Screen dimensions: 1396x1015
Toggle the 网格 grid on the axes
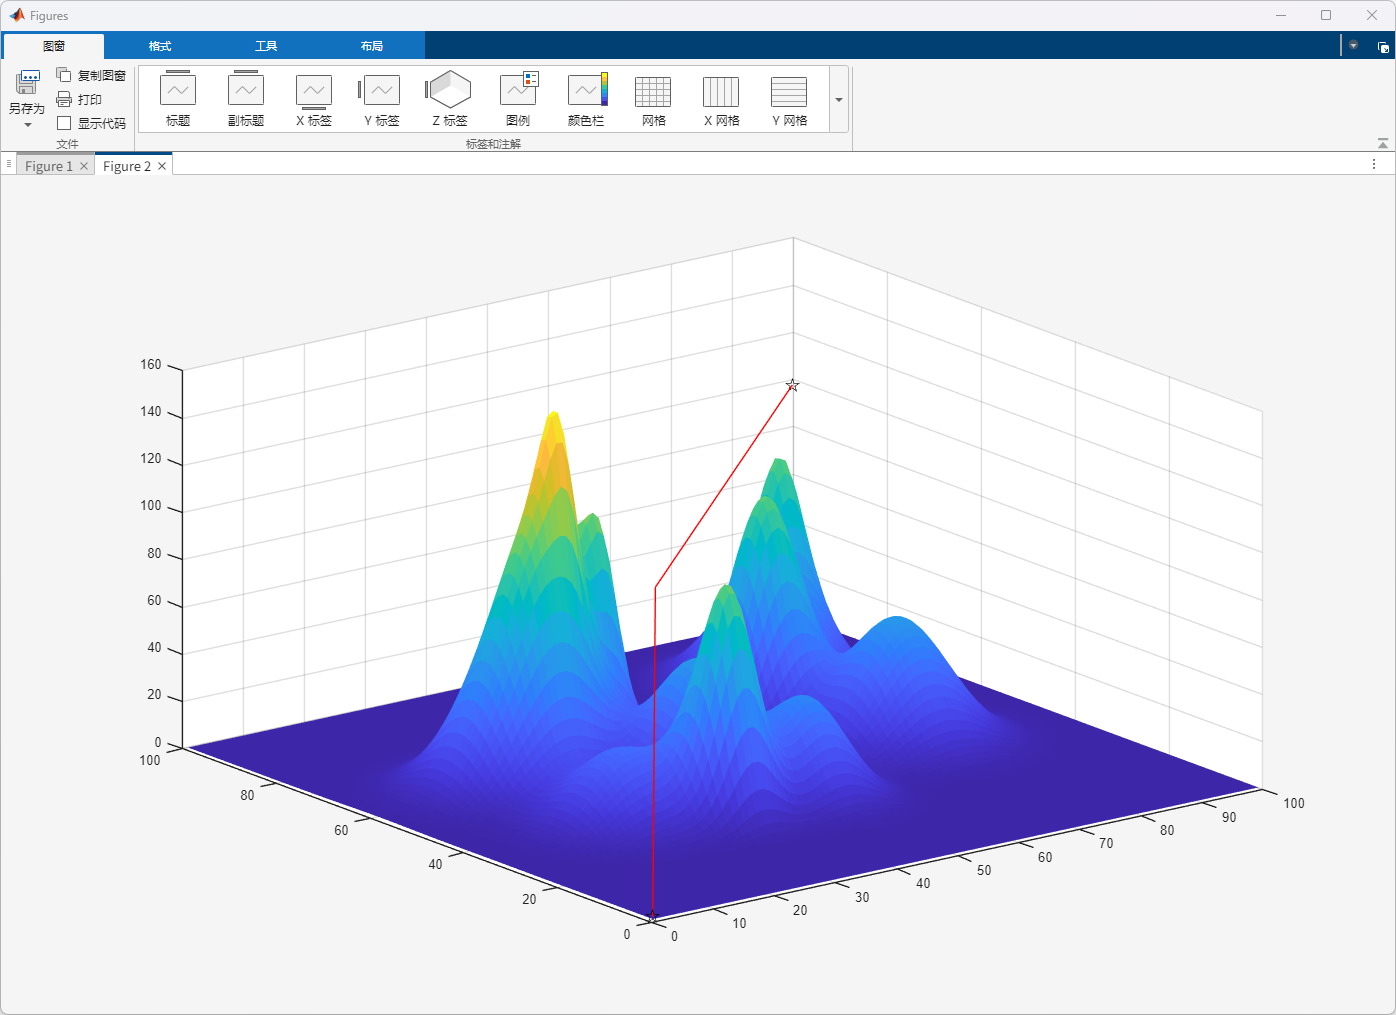[x=653, y=92]
